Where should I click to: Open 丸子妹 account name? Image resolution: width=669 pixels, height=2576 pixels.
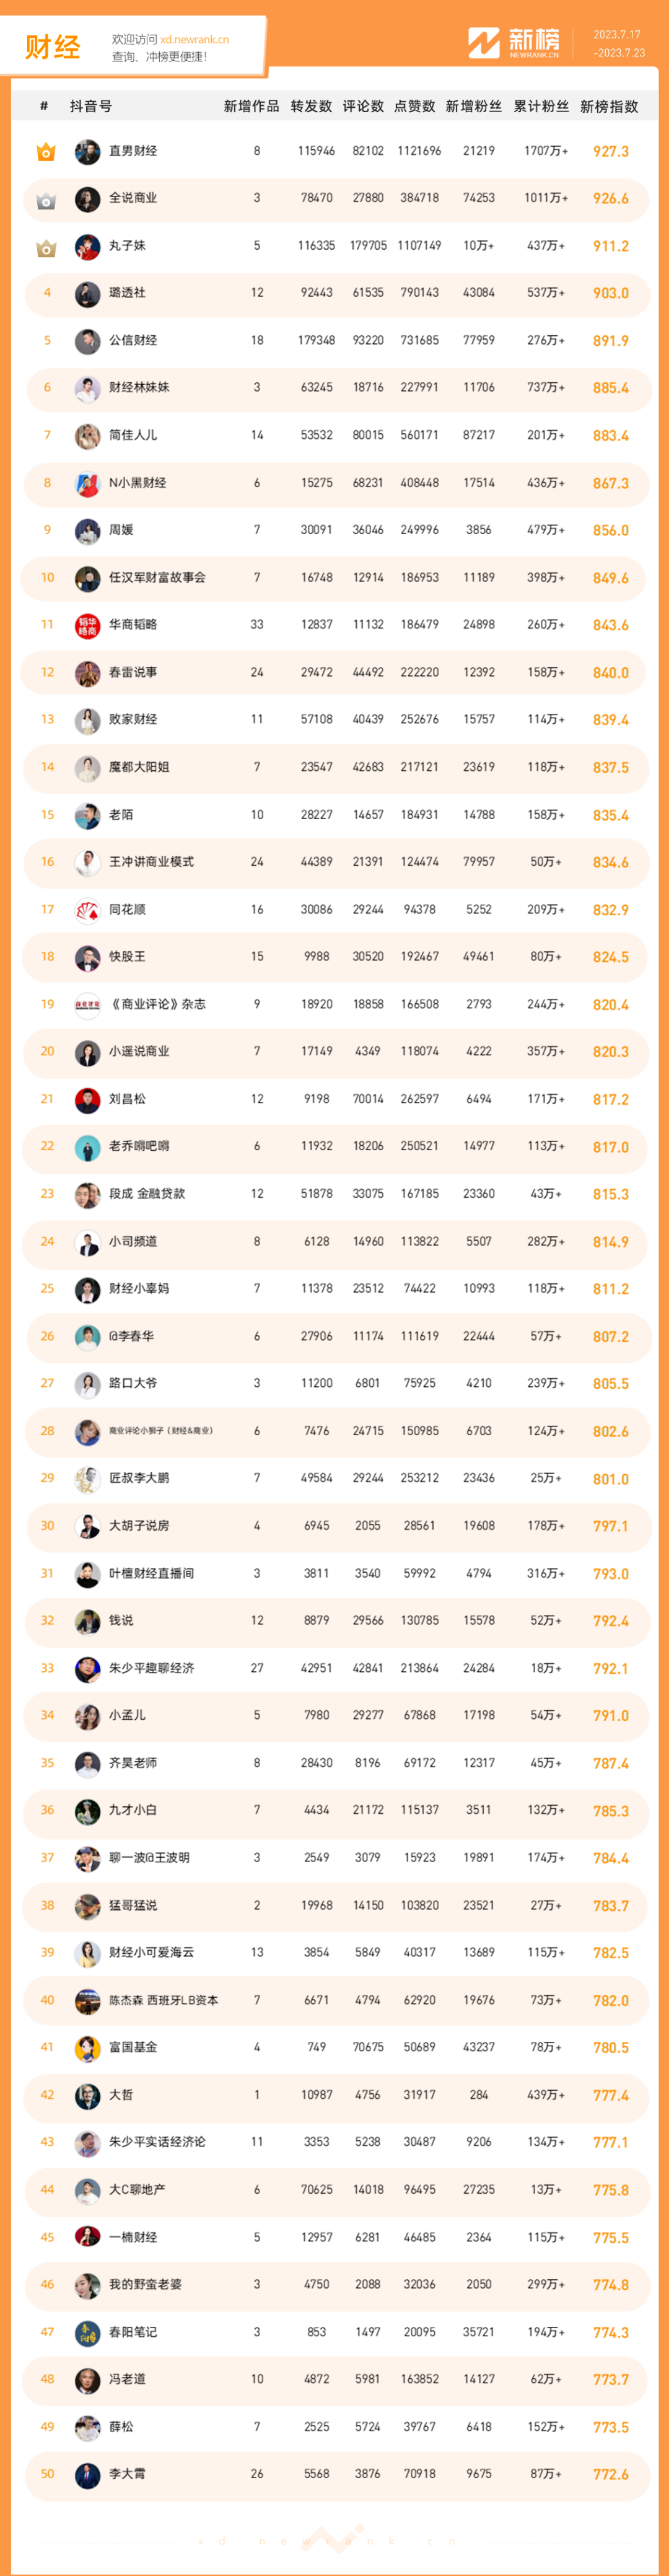coord(127,246)
